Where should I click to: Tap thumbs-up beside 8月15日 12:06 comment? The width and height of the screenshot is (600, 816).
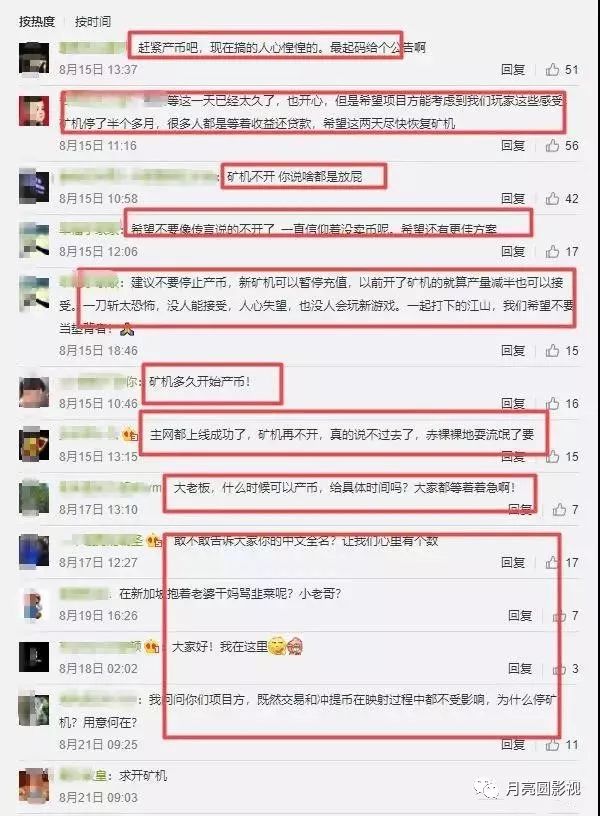coord(552,251)
